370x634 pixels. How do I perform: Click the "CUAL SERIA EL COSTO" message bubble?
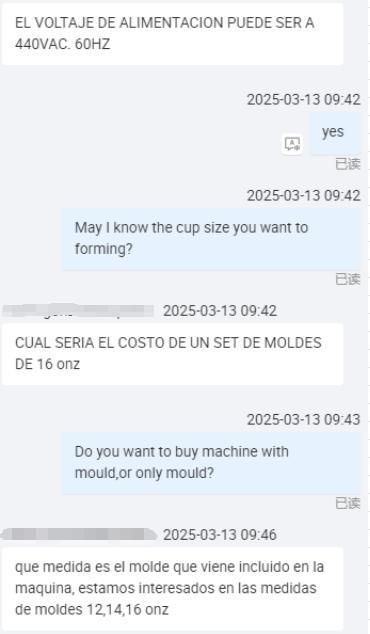[x=173, y=354]
